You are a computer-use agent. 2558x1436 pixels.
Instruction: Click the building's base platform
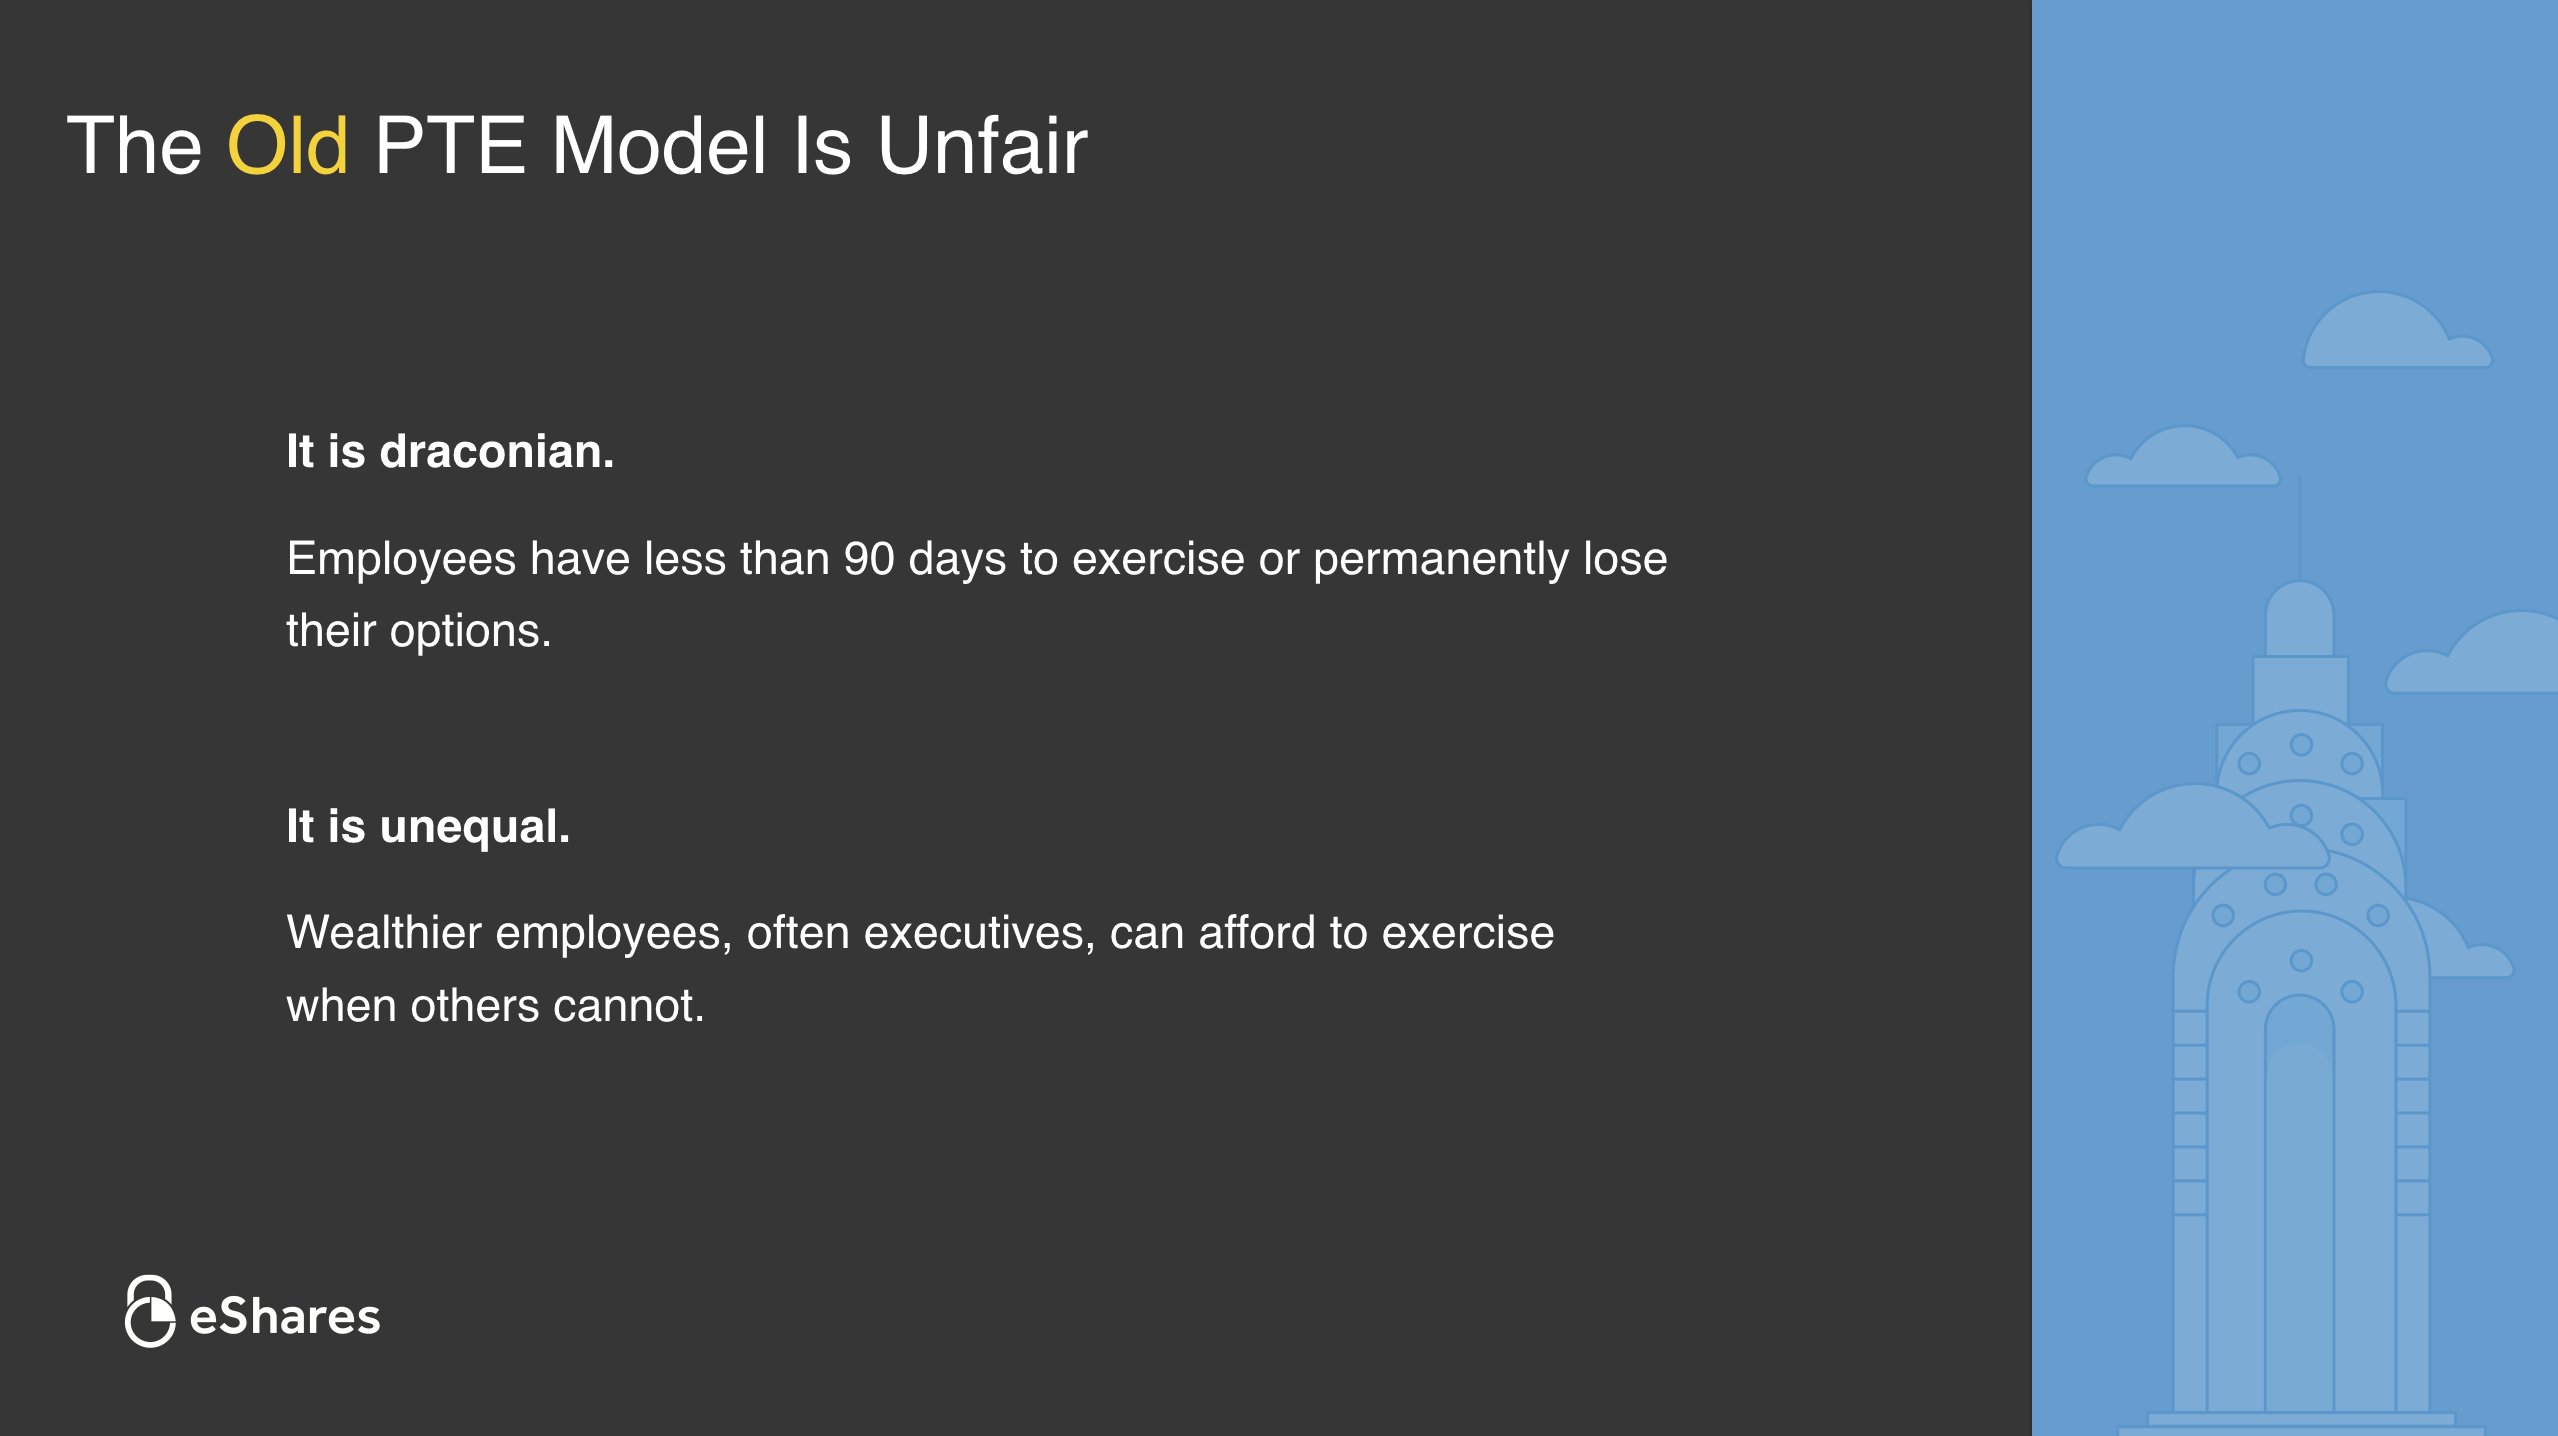click(2300, 1422)
